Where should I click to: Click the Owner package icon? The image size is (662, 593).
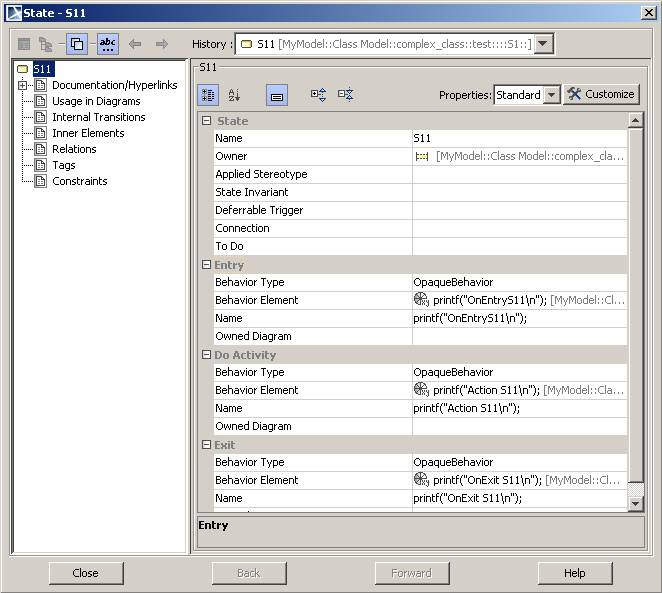[422, 156]
